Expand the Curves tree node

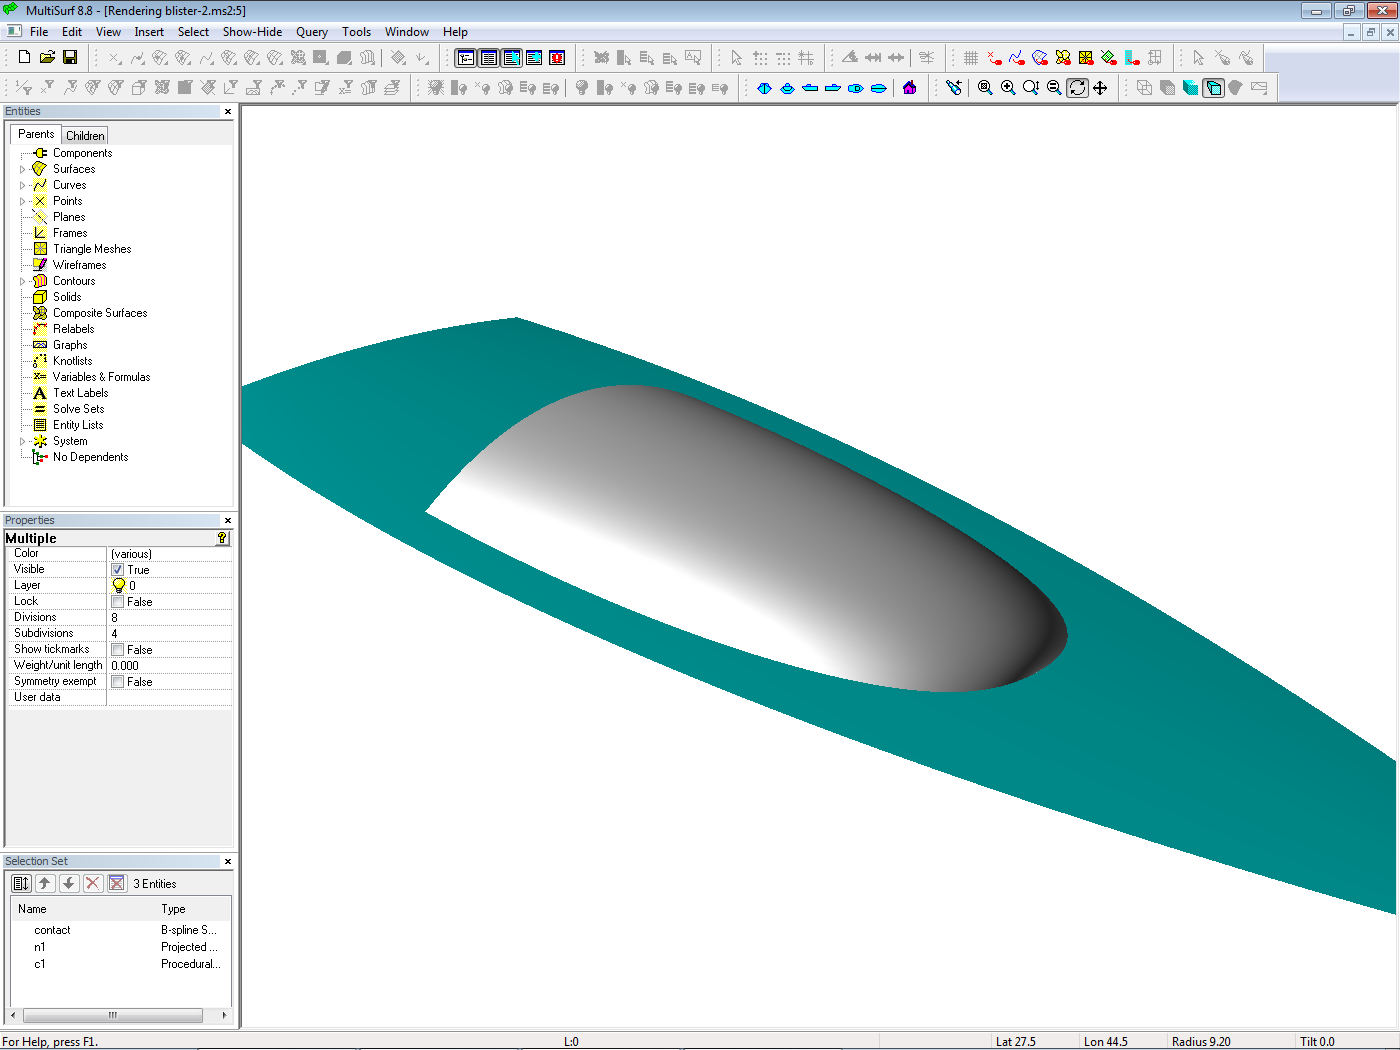(x=23, y=185)
